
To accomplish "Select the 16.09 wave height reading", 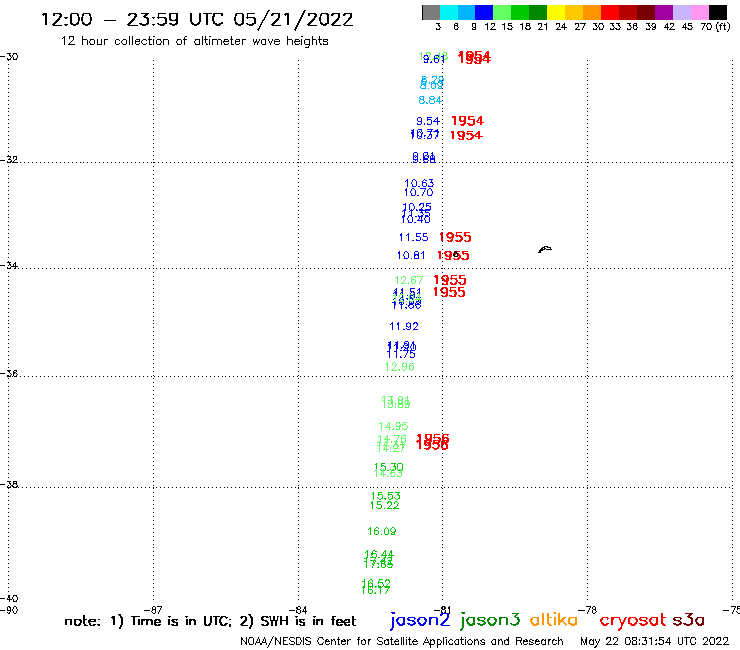I will (382, 532).
